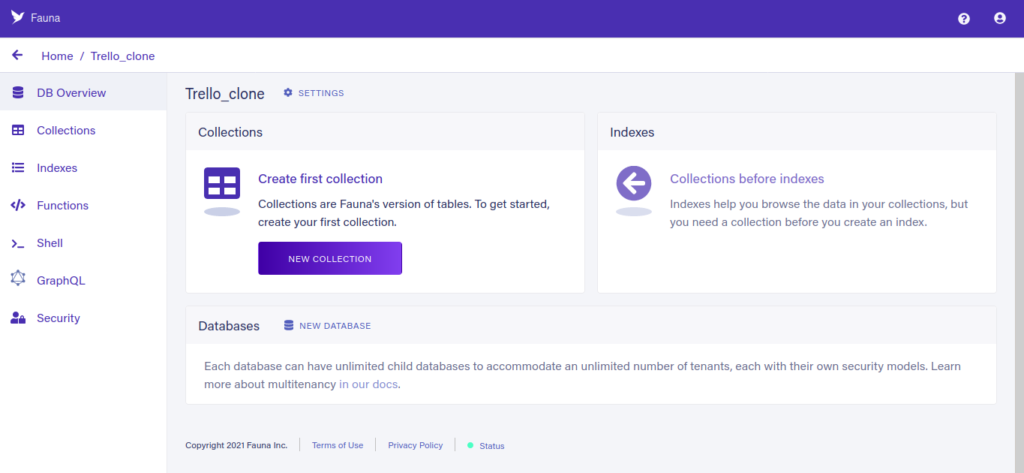Click the large collection table icon in card
The height and width of the screenshot is (473, 1024).
coord(222,183)
